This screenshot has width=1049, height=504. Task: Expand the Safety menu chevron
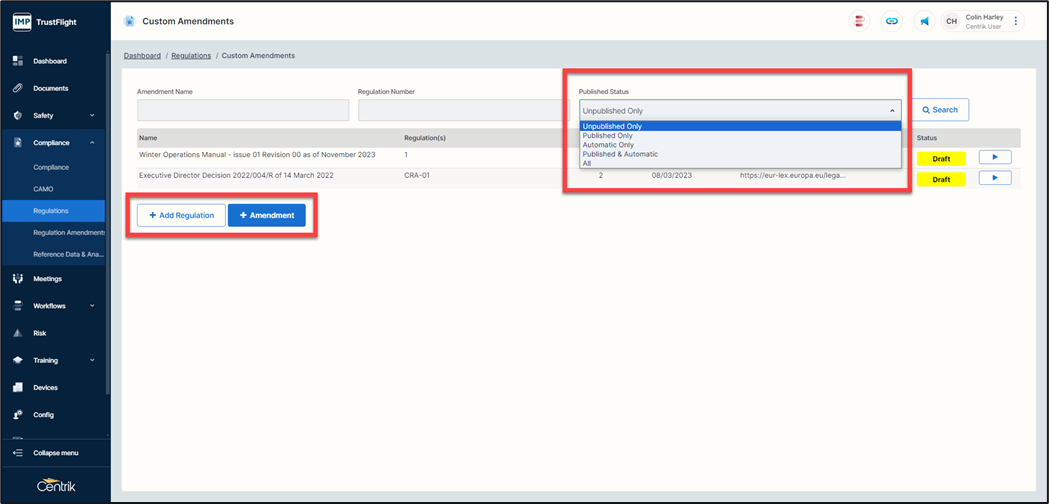pyautogui.click(x=92, y=116)
